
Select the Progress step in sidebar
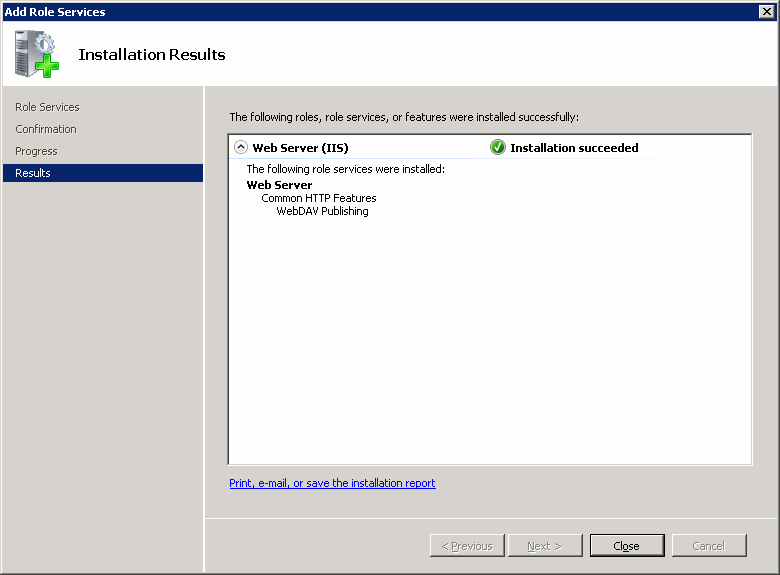coord(36,151)
